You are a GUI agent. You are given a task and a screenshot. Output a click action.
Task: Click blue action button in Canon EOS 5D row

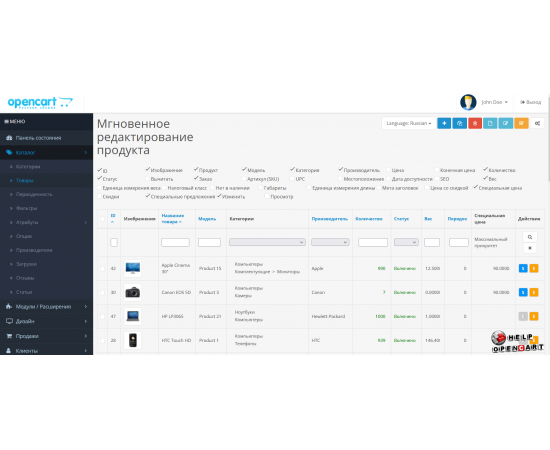pos(523,292)
